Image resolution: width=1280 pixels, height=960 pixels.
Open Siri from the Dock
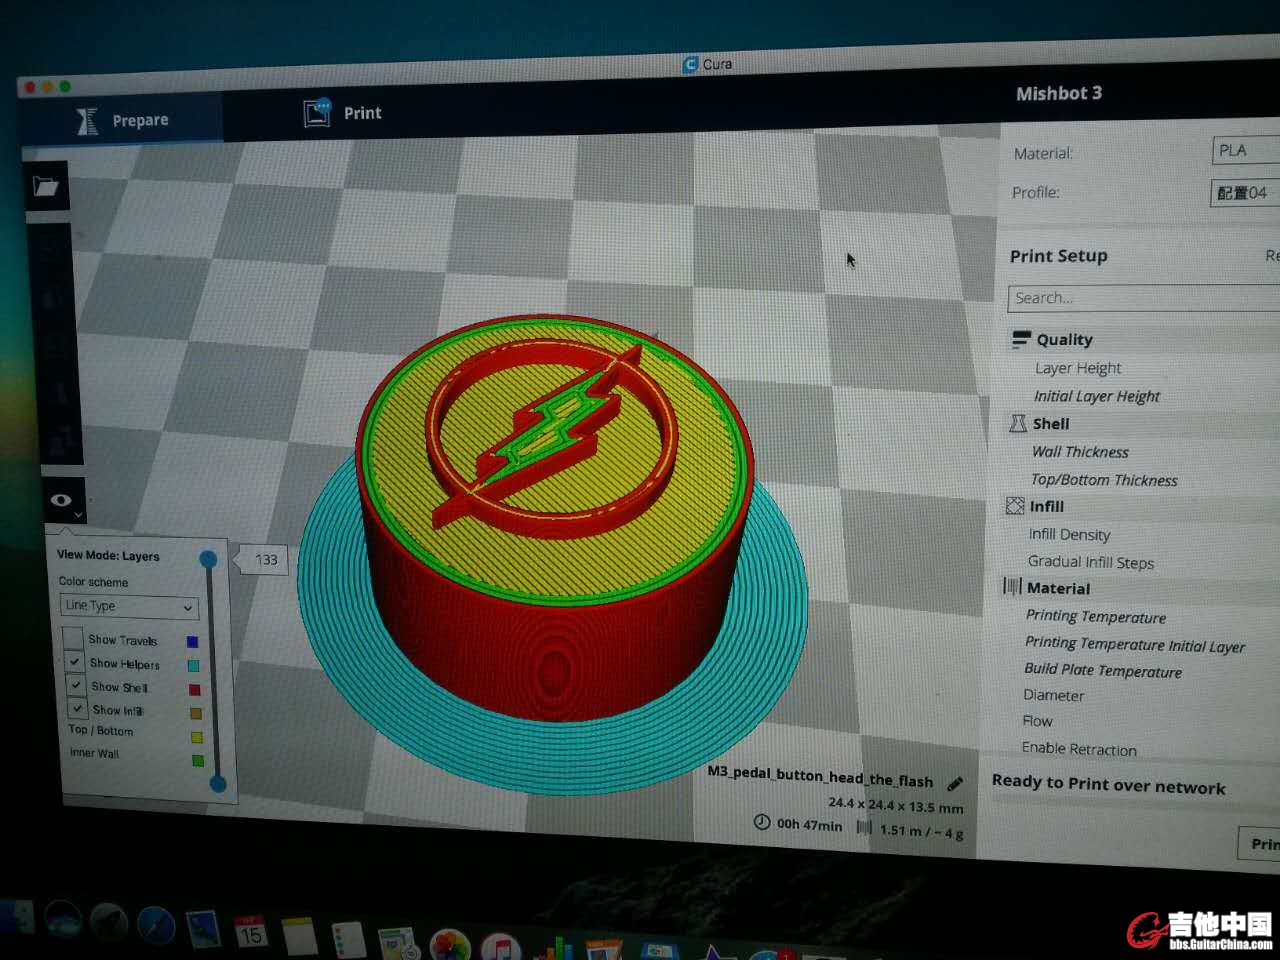63,921
